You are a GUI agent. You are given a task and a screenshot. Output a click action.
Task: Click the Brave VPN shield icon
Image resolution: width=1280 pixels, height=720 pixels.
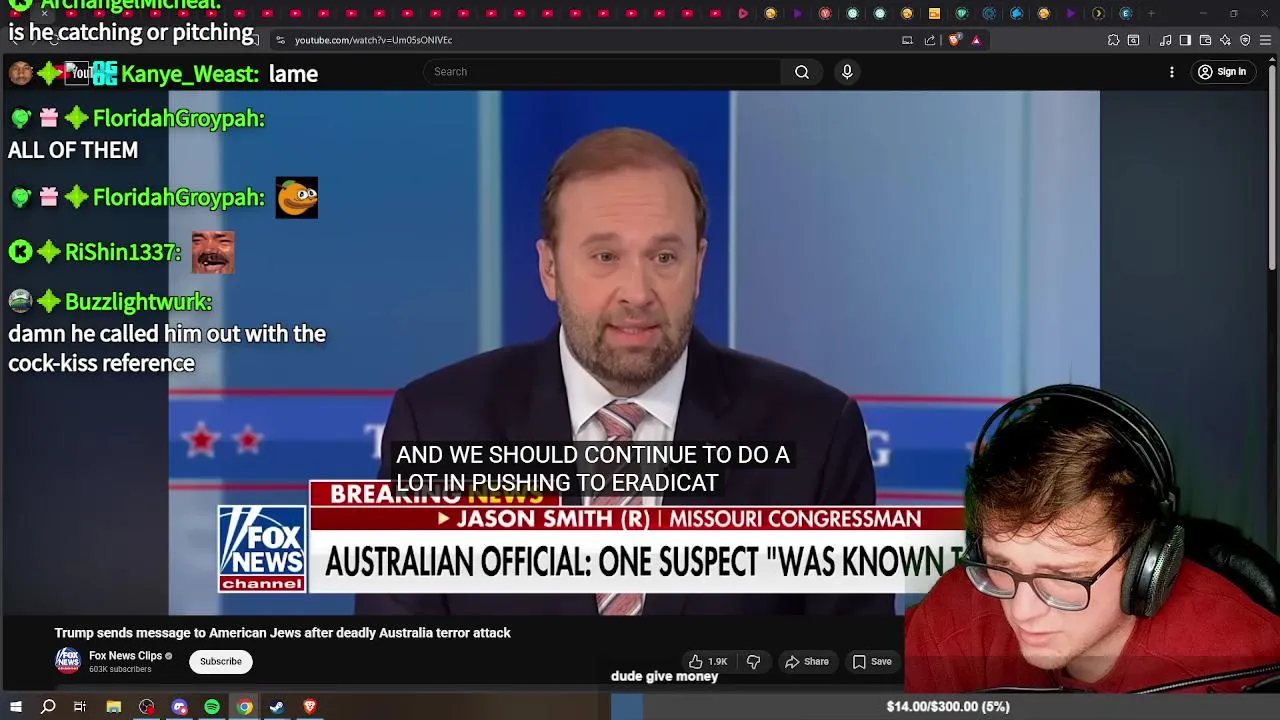[x=1245, y=40]
